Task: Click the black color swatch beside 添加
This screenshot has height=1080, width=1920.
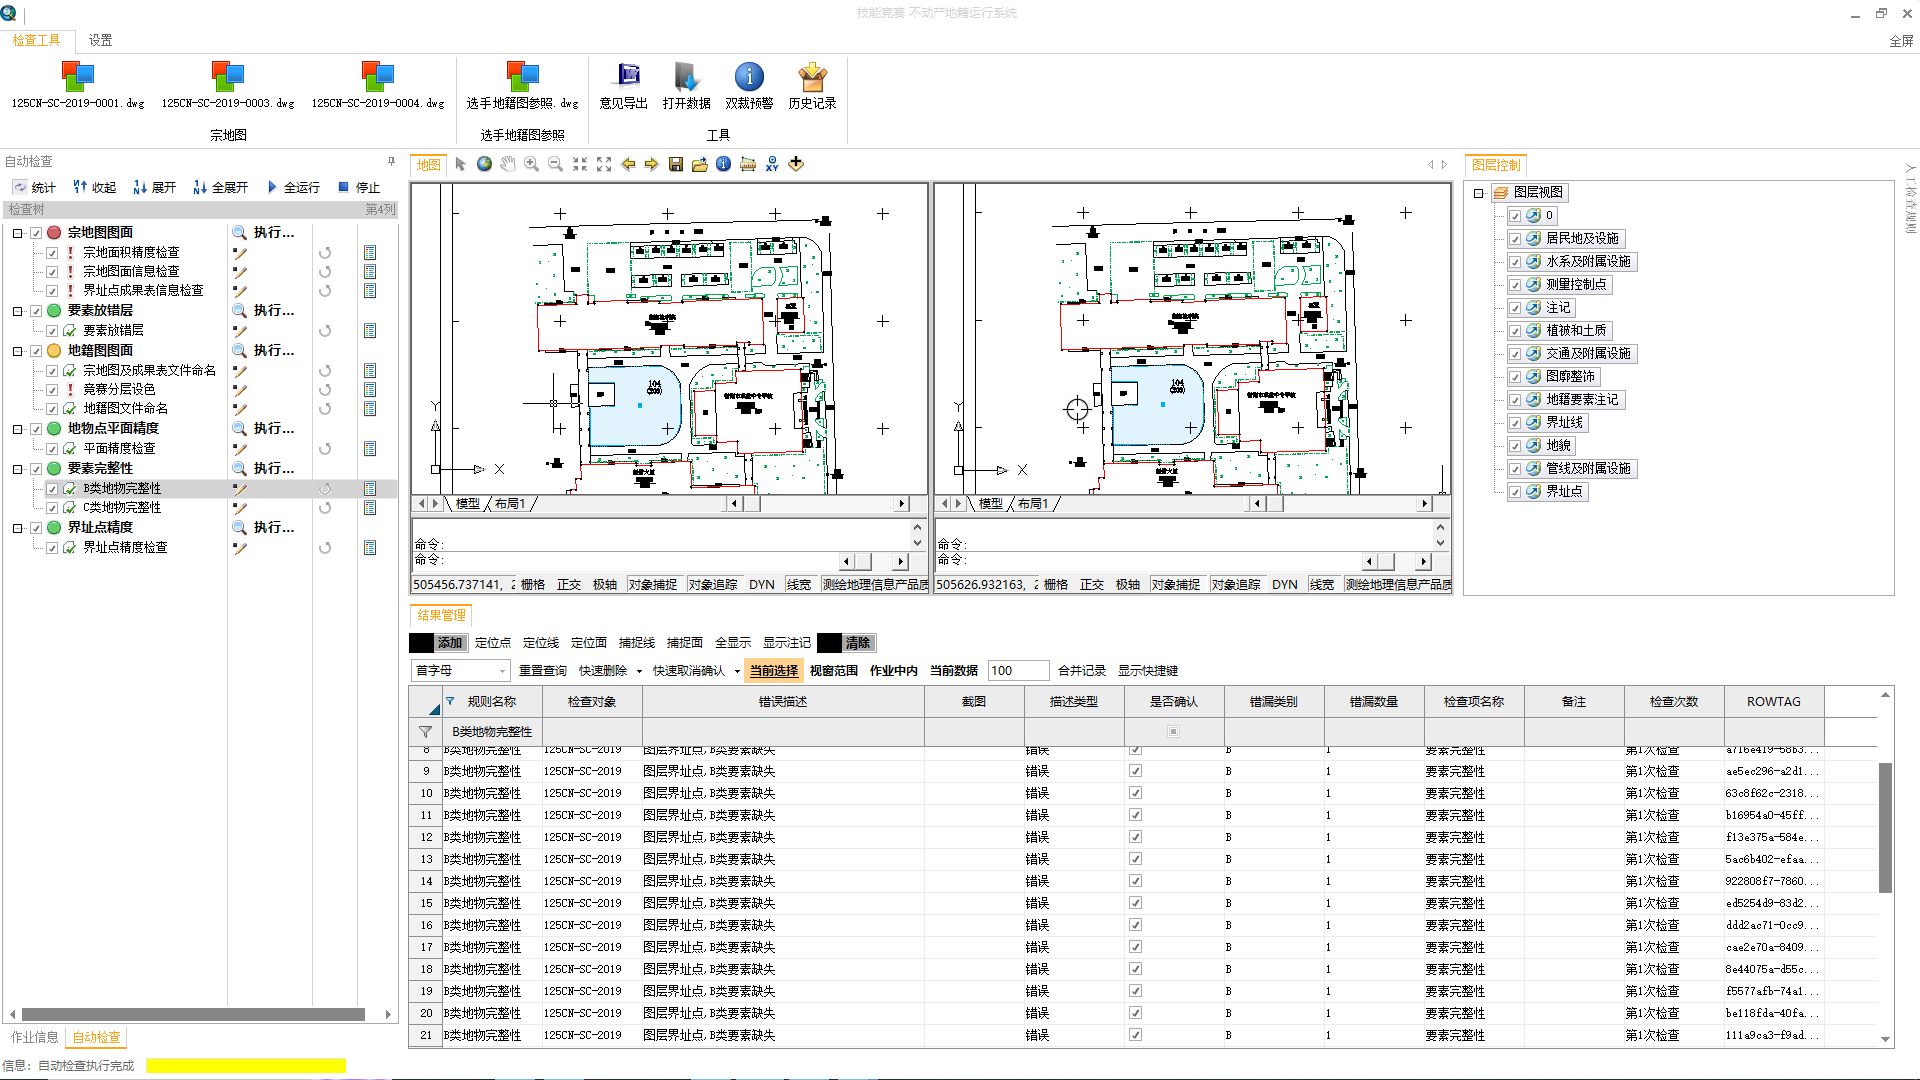Action: [x=421, y=643]
